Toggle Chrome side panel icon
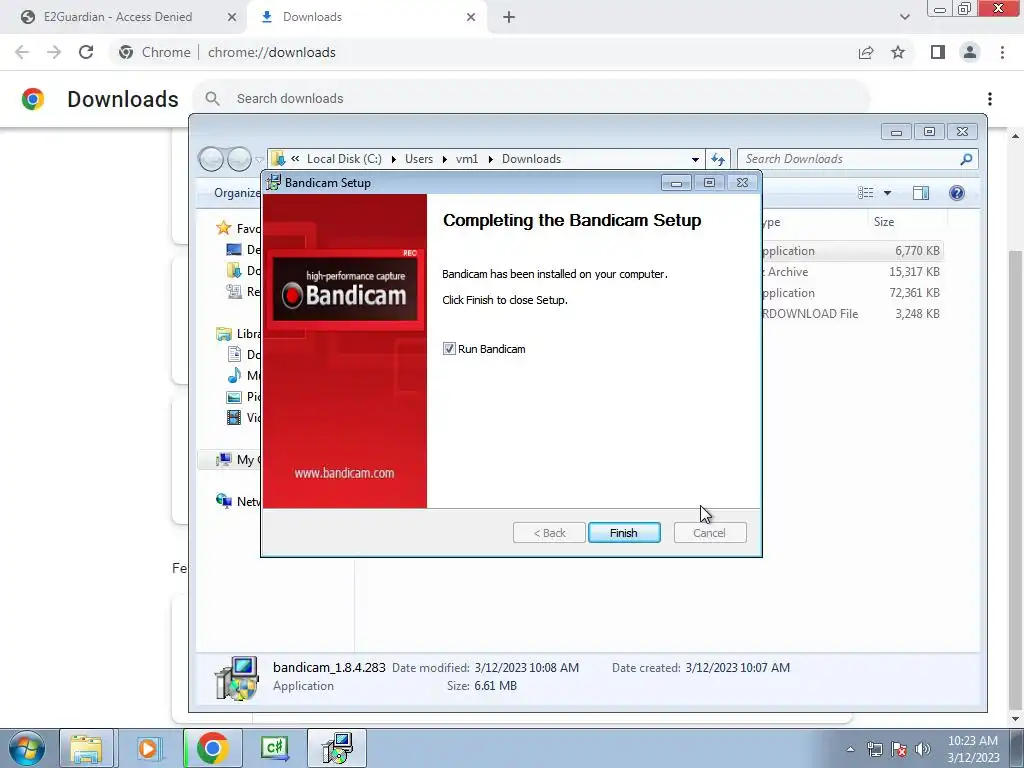The height and width of the screenshot is (768, 1024). tap(938, 52)
